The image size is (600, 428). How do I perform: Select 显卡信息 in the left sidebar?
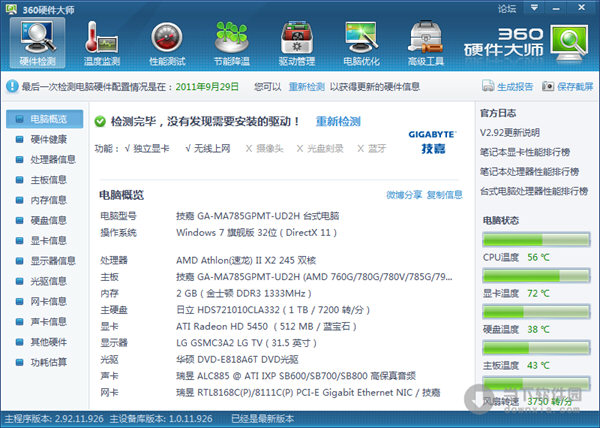click(47, 240)
